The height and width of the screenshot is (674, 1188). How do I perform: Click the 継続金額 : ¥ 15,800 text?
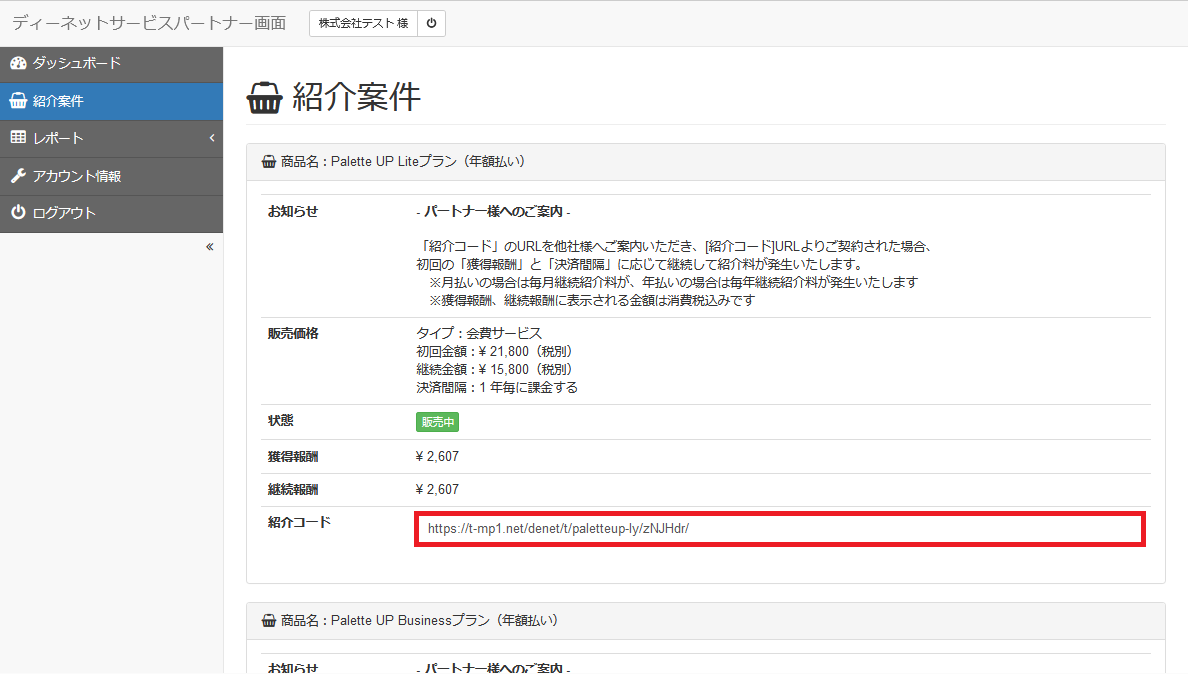pos(496,370)
